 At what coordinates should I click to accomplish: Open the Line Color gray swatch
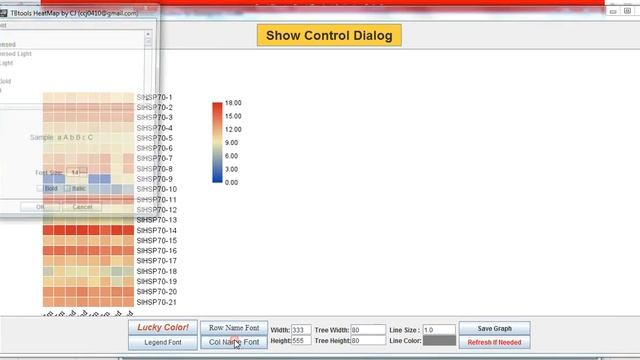coord(439,340)
